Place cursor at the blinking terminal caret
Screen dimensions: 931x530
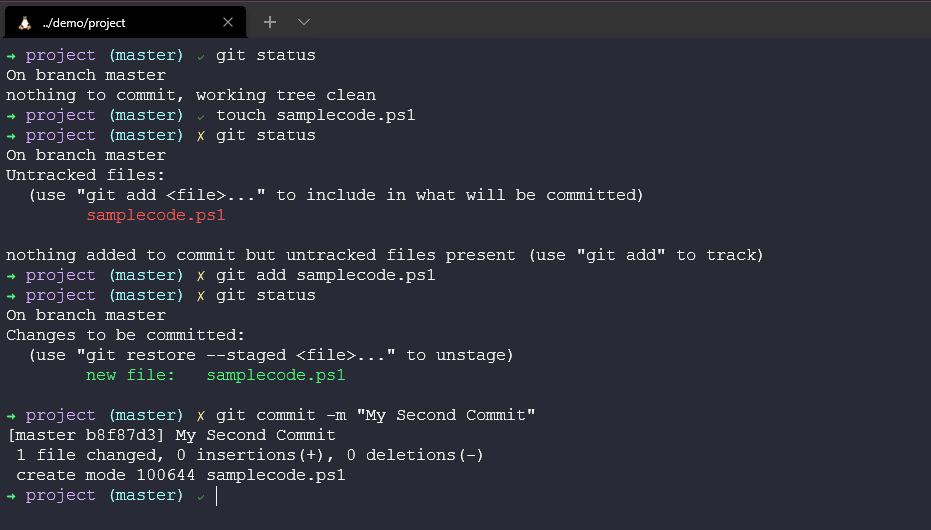tap(217, 496)
